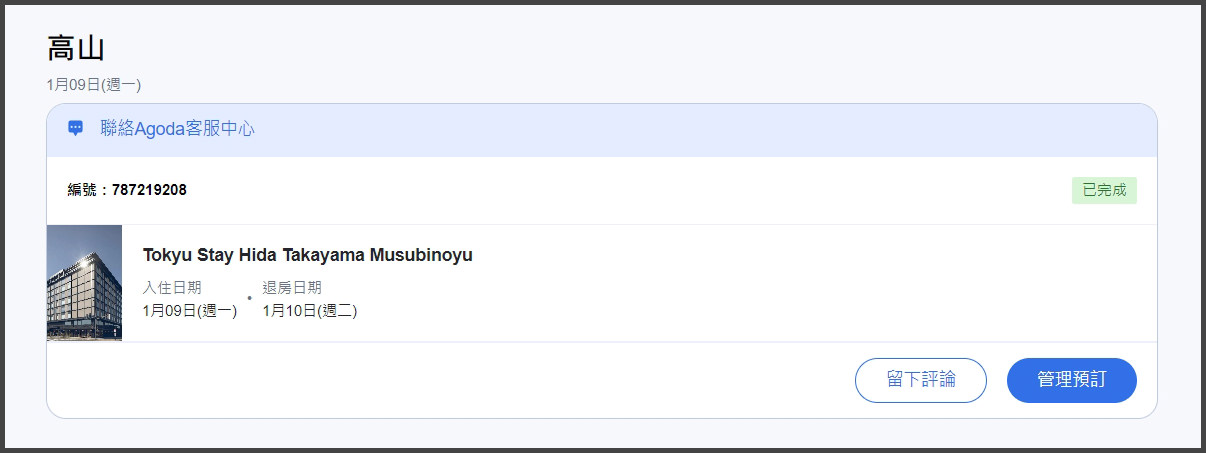1206x453 pixels.
Task: Click the 編號 label text
Action: (x=88, y=190)
